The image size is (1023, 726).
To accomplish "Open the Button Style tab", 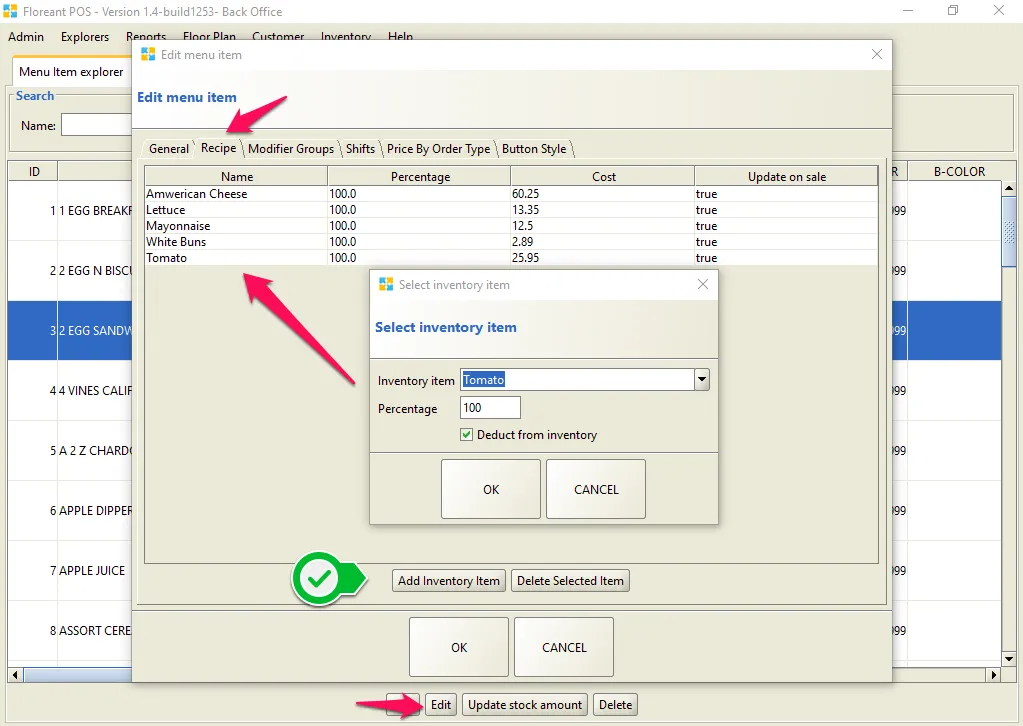I will point(534,149).
